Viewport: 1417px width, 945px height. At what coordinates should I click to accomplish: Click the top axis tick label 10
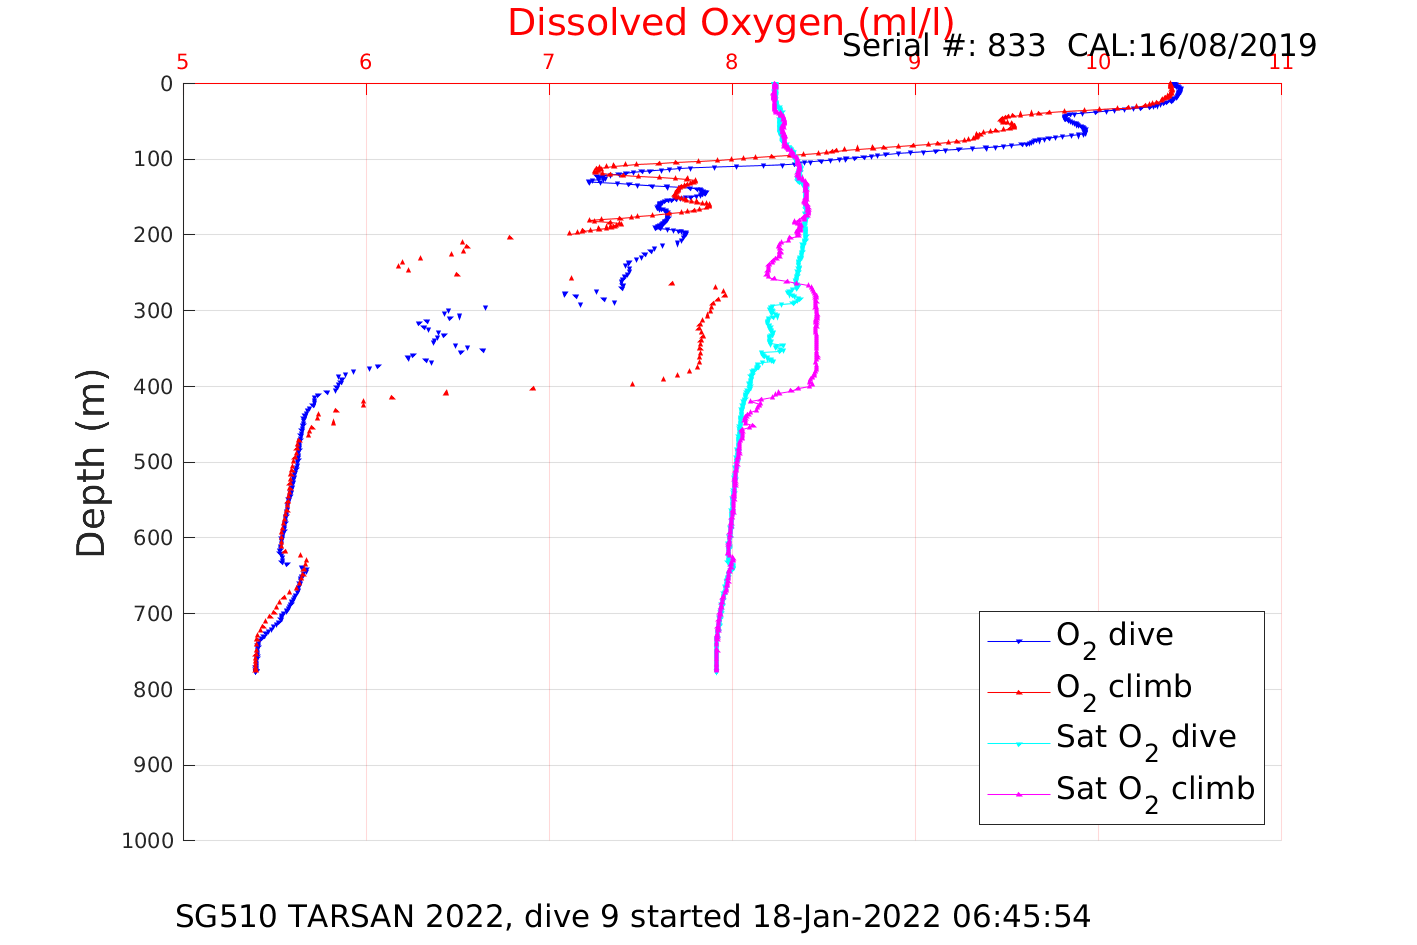coord(1097,63)
